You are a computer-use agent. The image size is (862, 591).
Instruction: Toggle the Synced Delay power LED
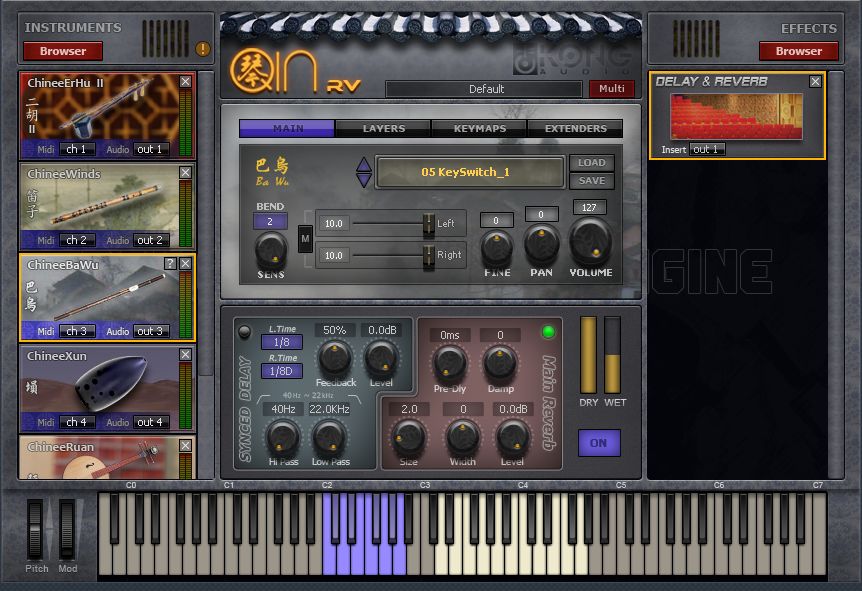(244, 332)
